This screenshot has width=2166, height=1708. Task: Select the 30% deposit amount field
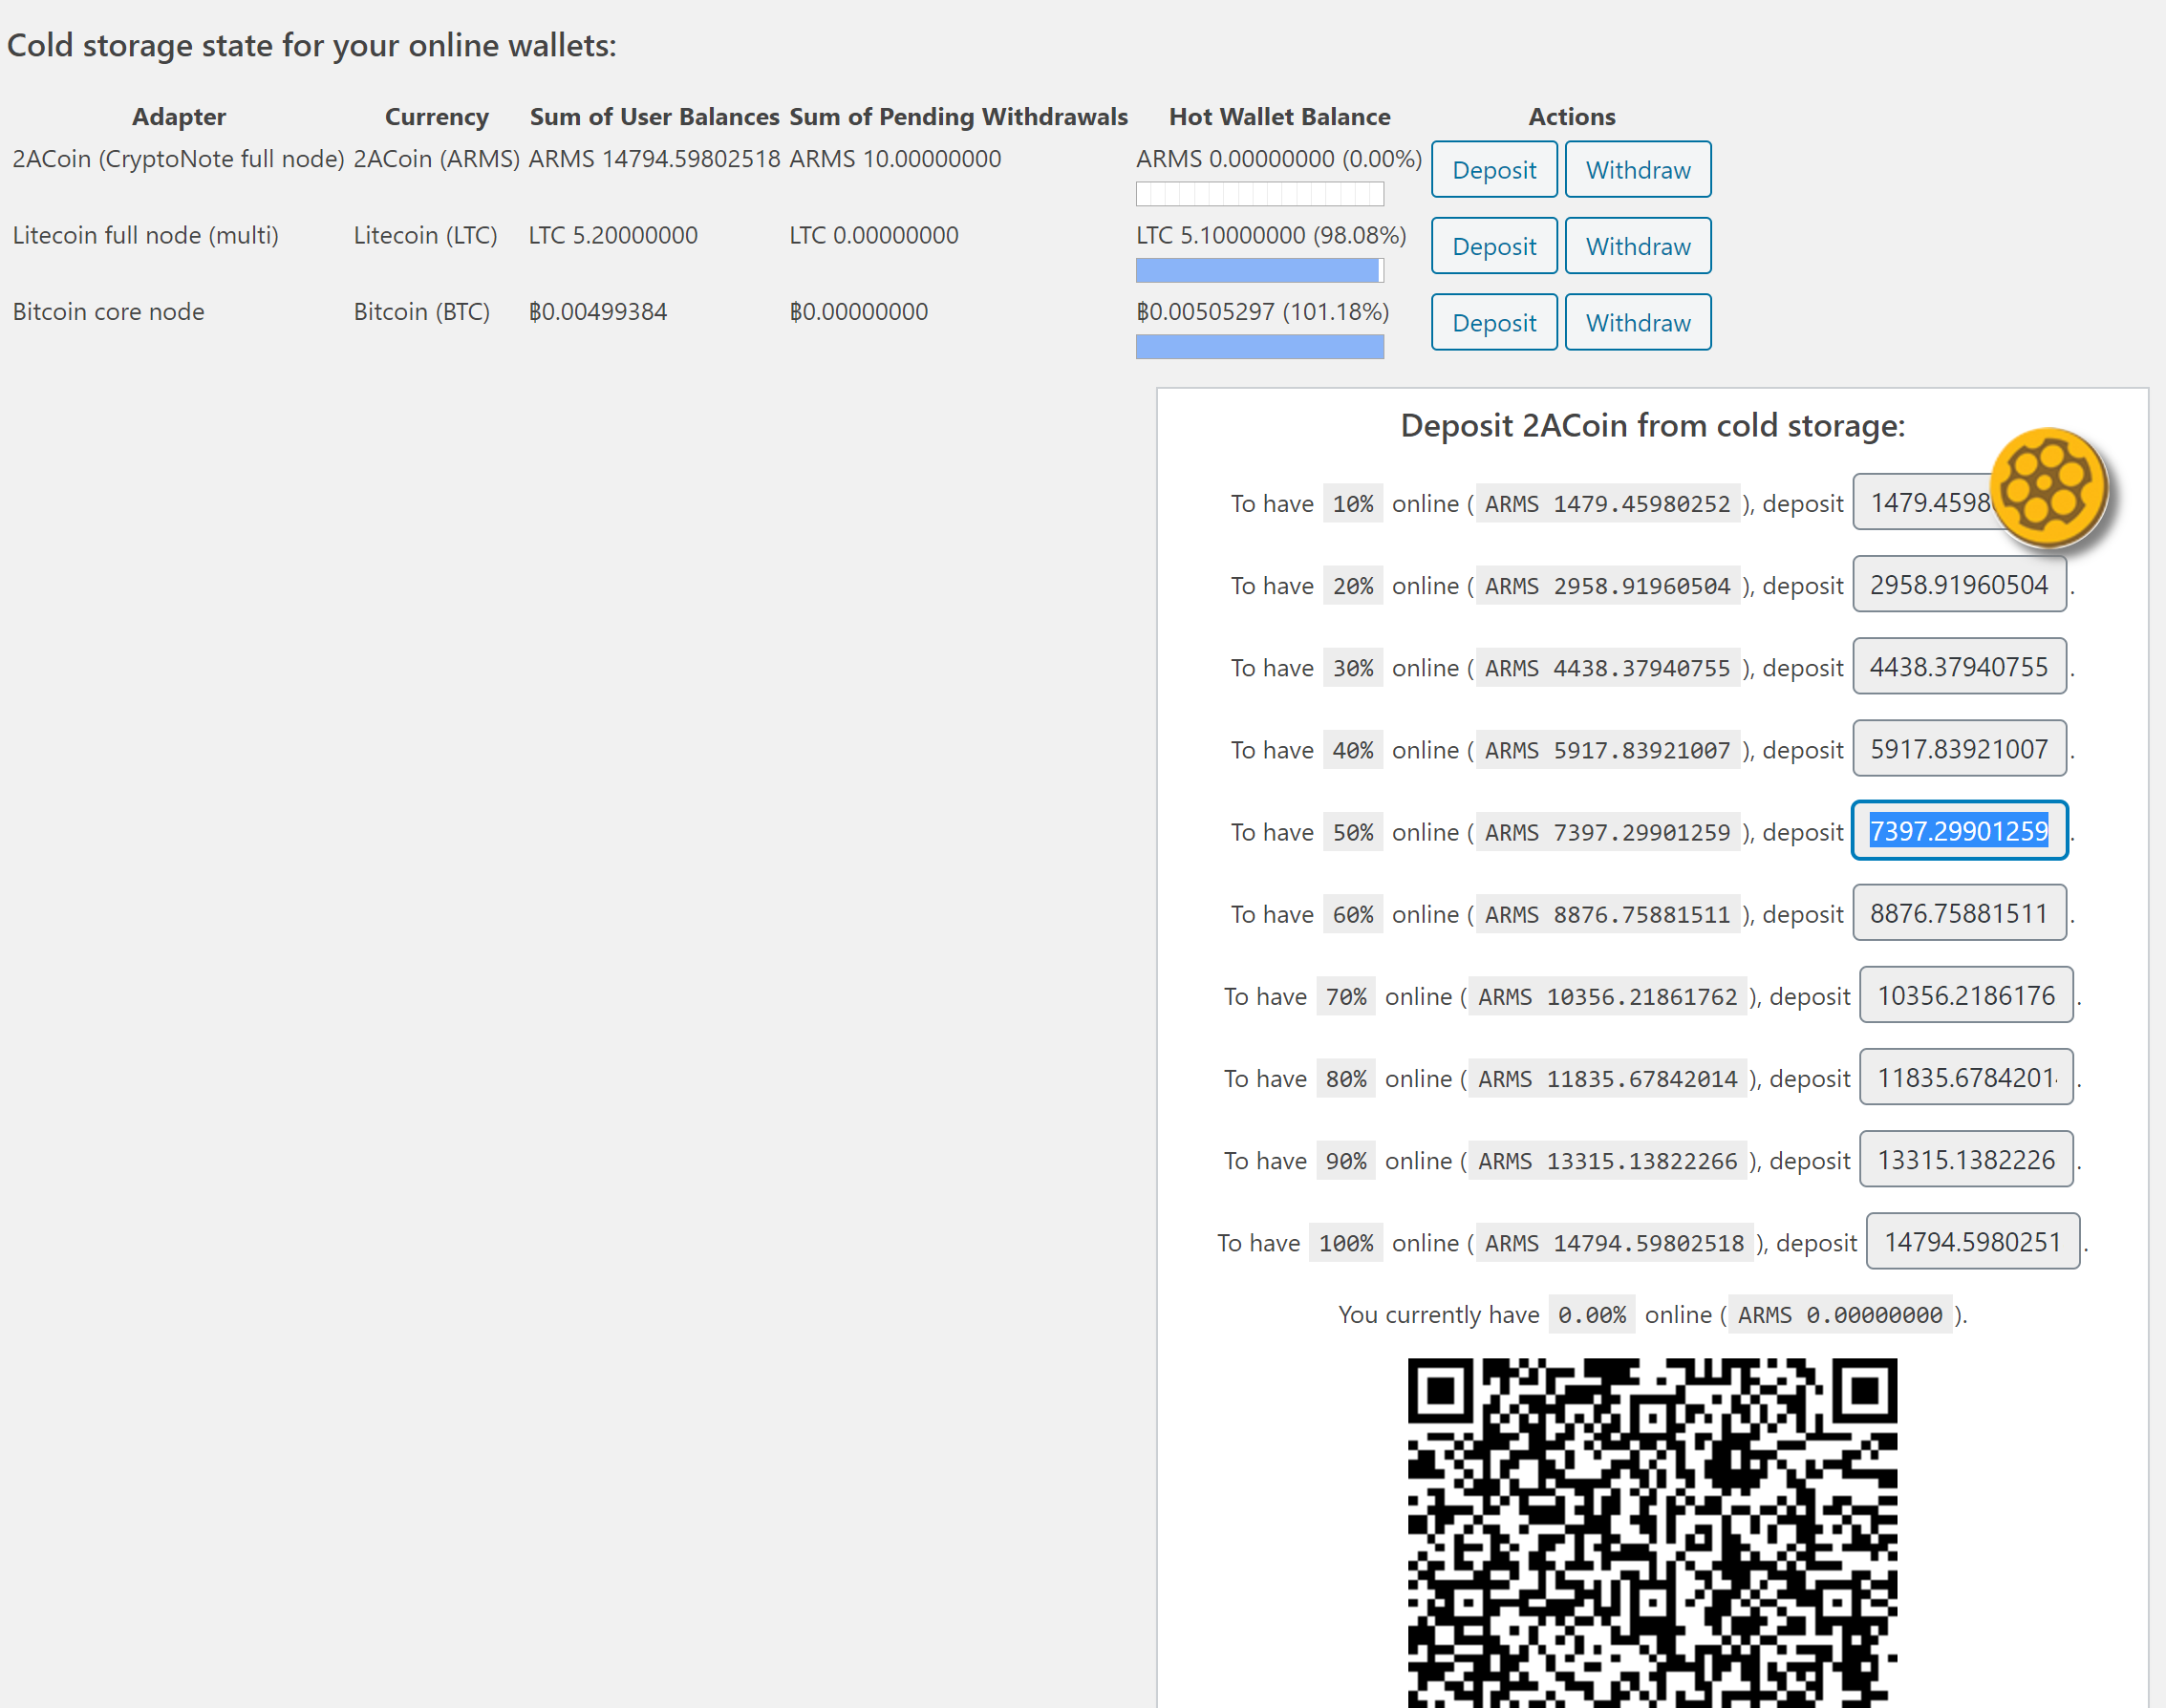[1958, 667]
